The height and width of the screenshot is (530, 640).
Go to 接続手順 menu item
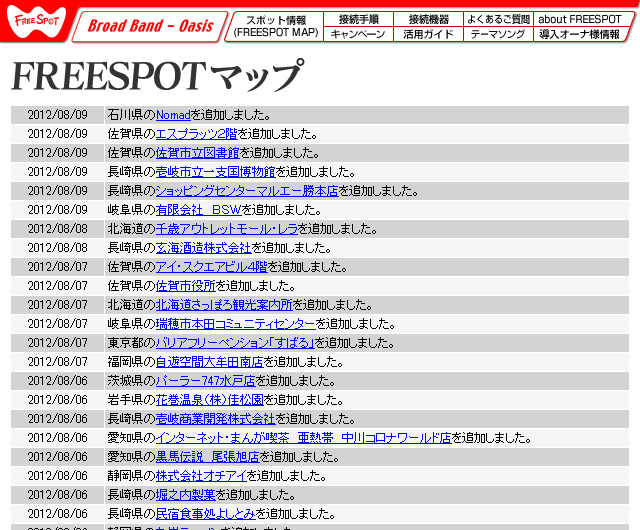358,19
